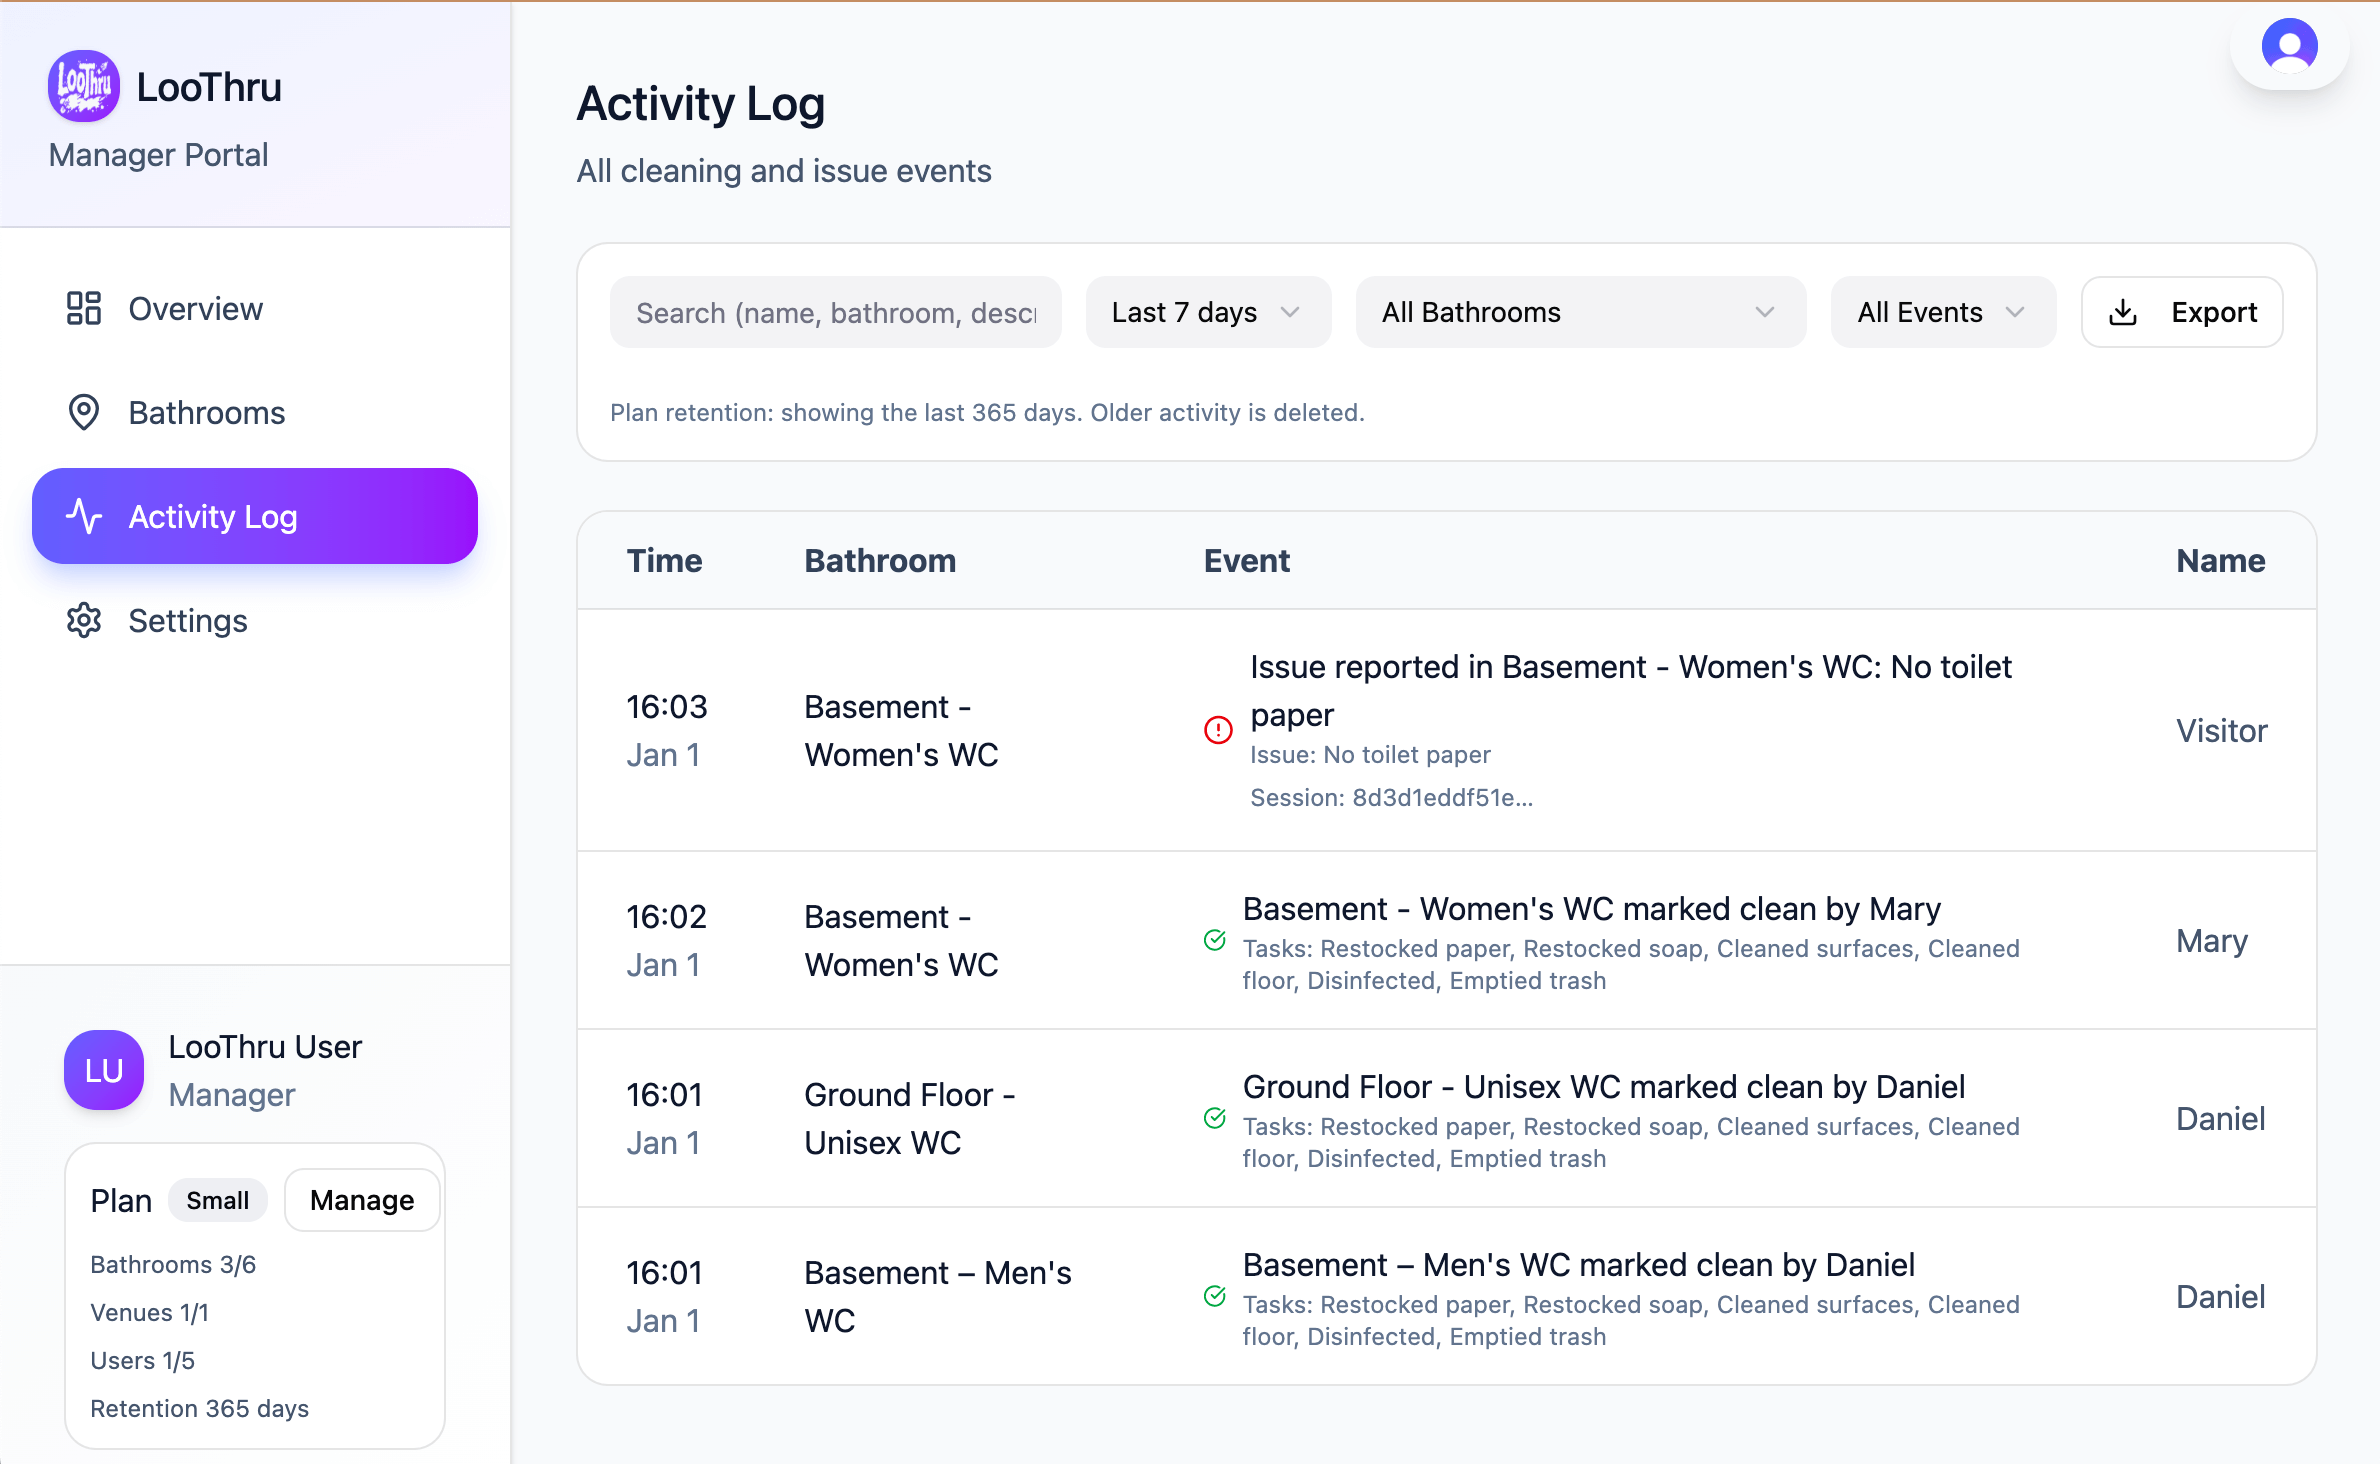The width and height of the screenshot is (2380, 1464).
Task: Export the activity log
Action: tap(2182, 312)
